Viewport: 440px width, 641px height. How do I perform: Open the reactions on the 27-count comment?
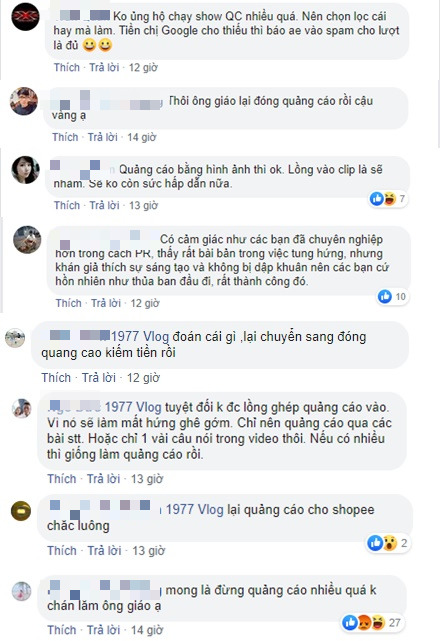[x=371, y=623]
